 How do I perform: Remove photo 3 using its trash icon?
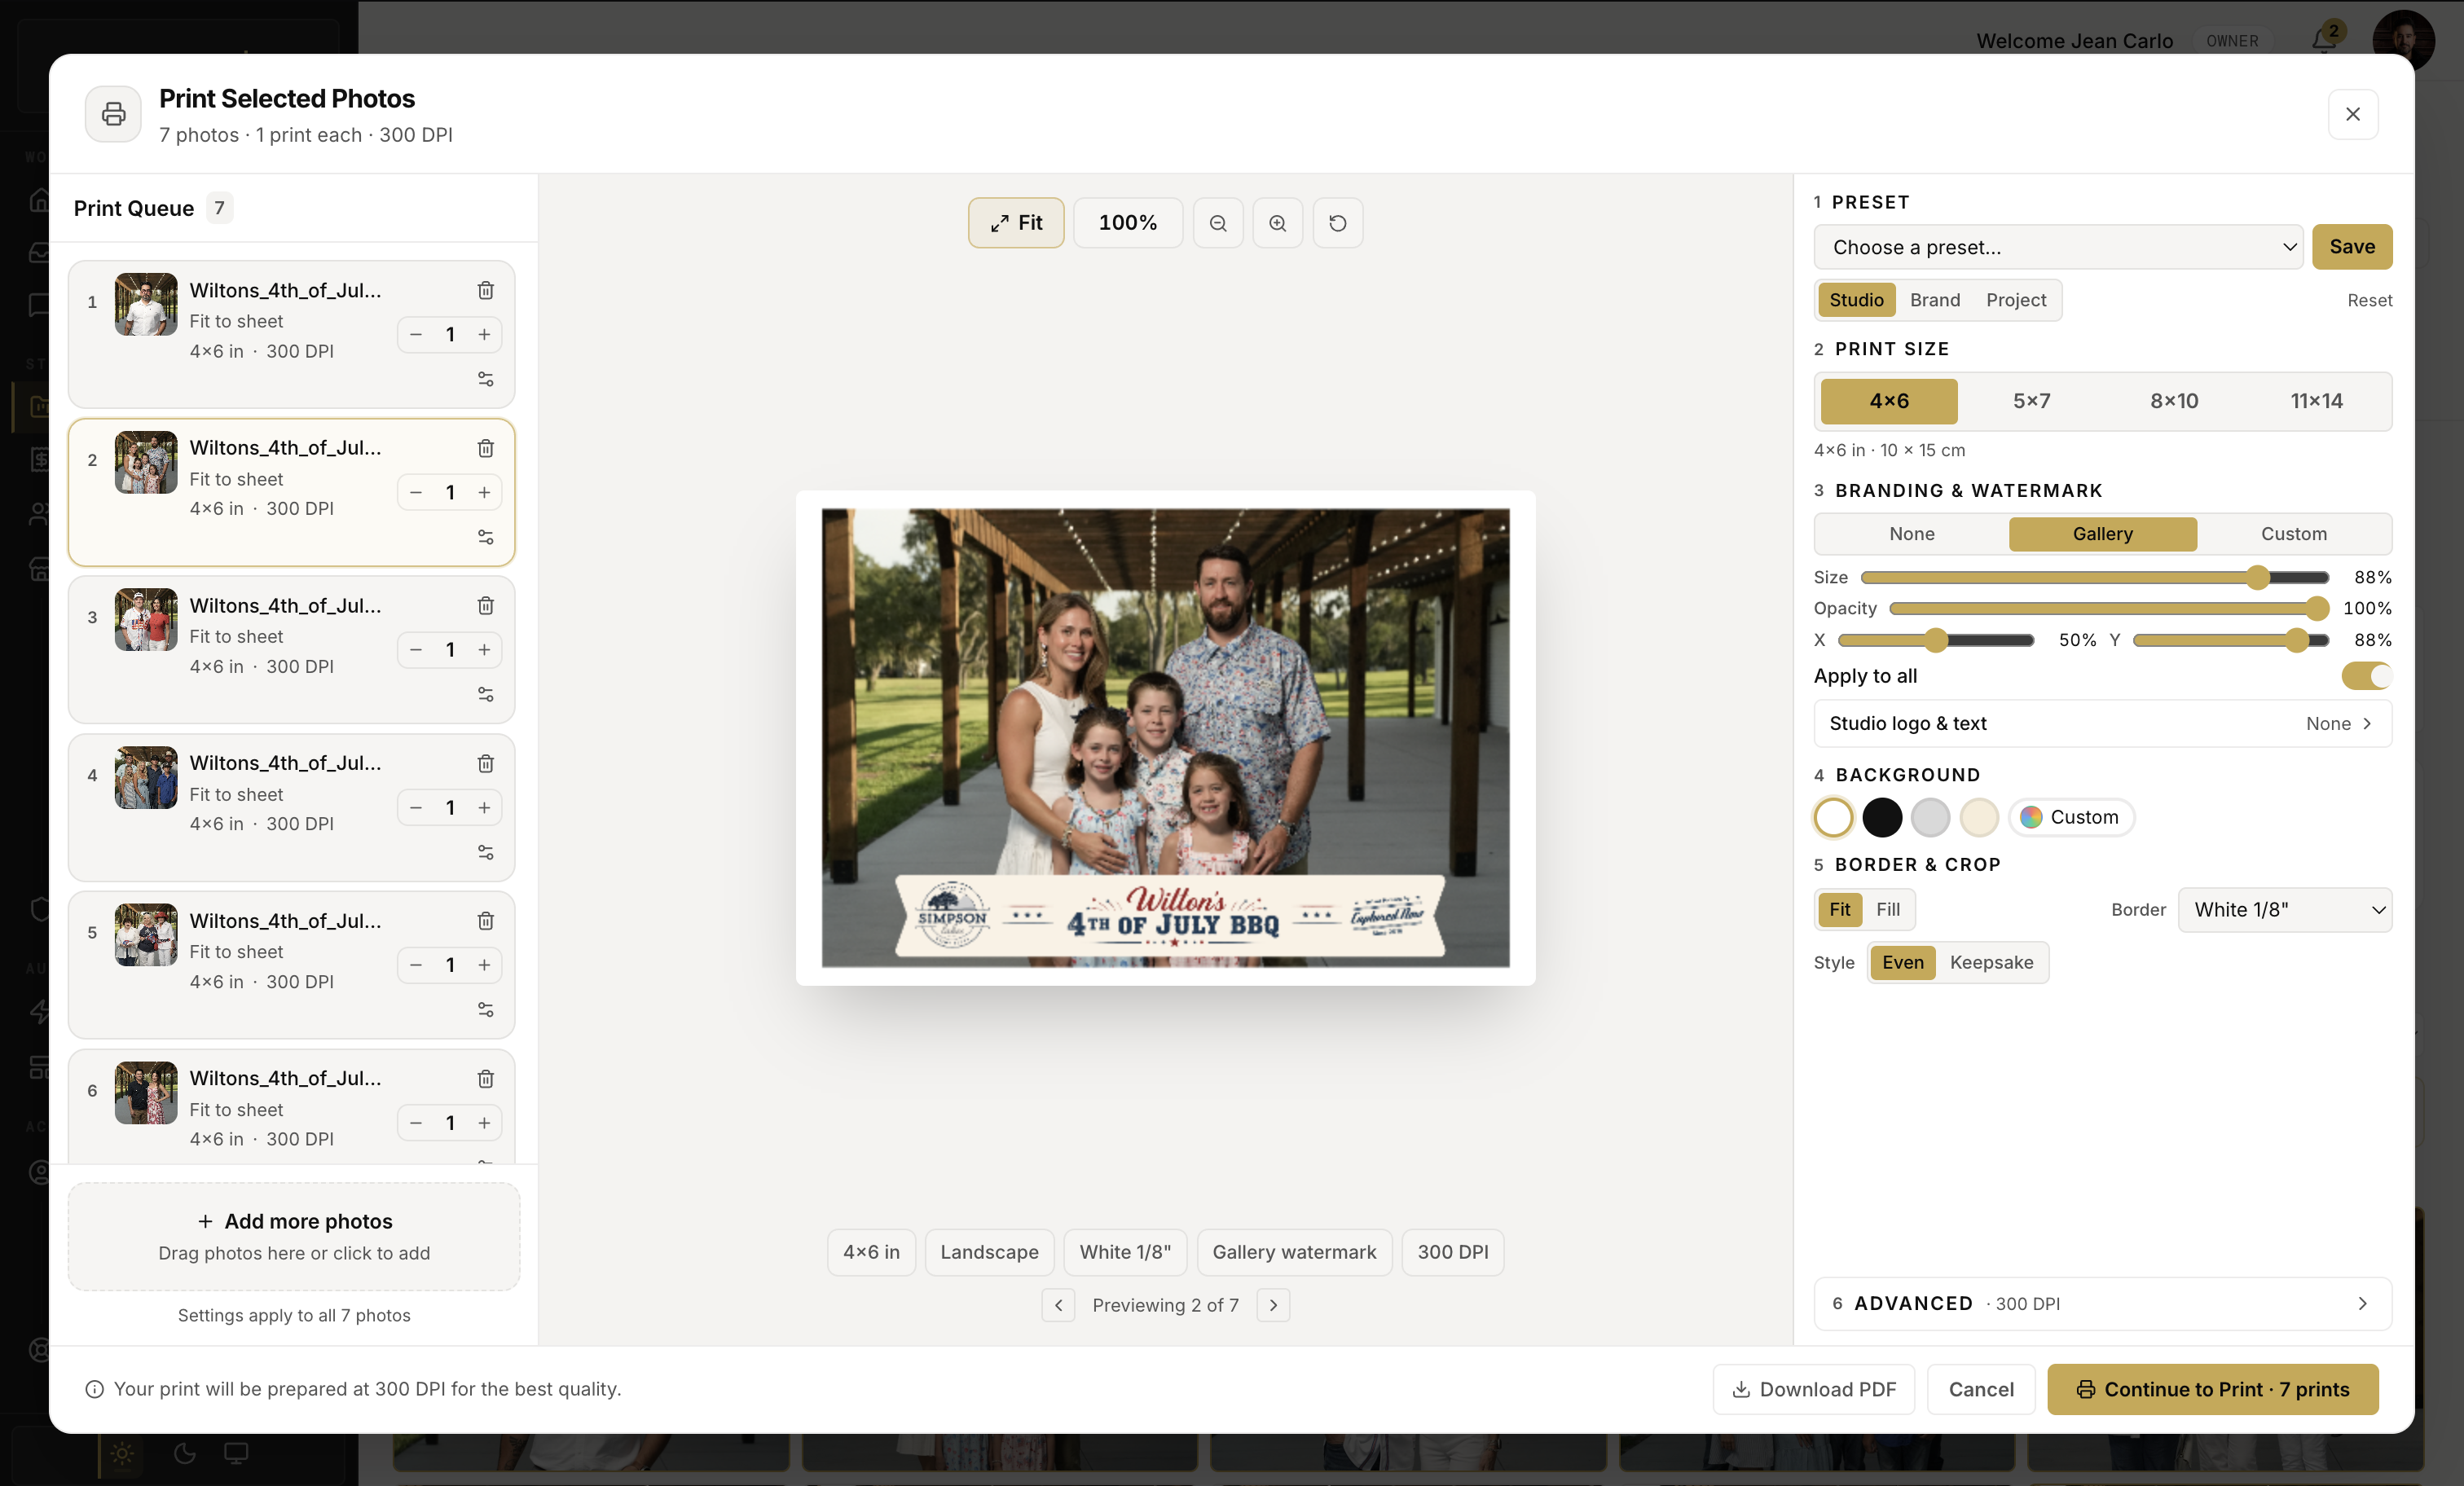pyautogui.click(x=485, y=605)
